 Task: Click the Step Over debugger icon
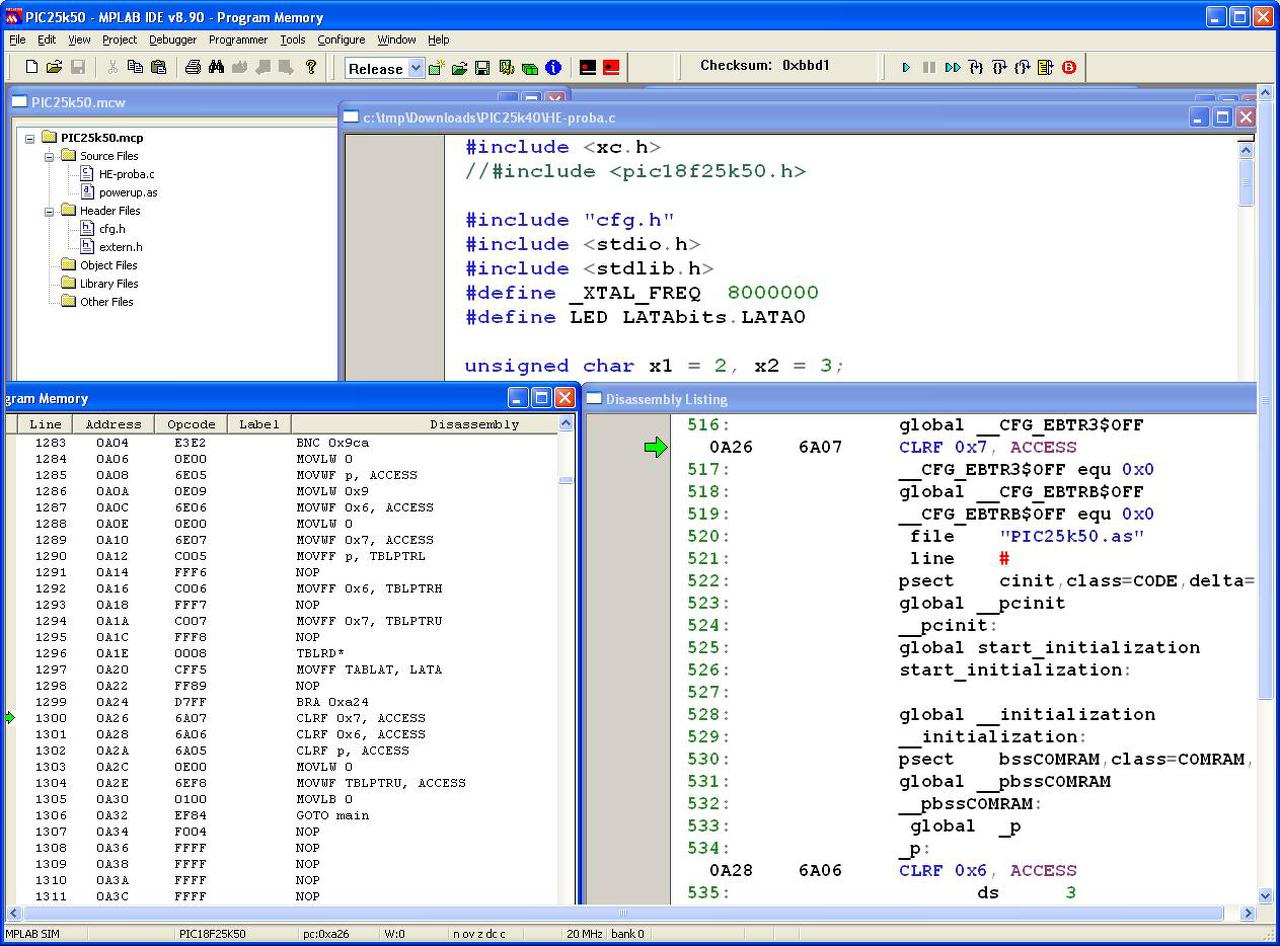point(999,68)
